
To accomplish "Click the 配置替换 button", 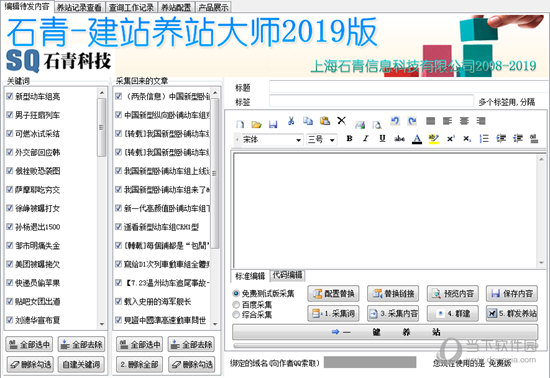I will [x=334, y=293].
